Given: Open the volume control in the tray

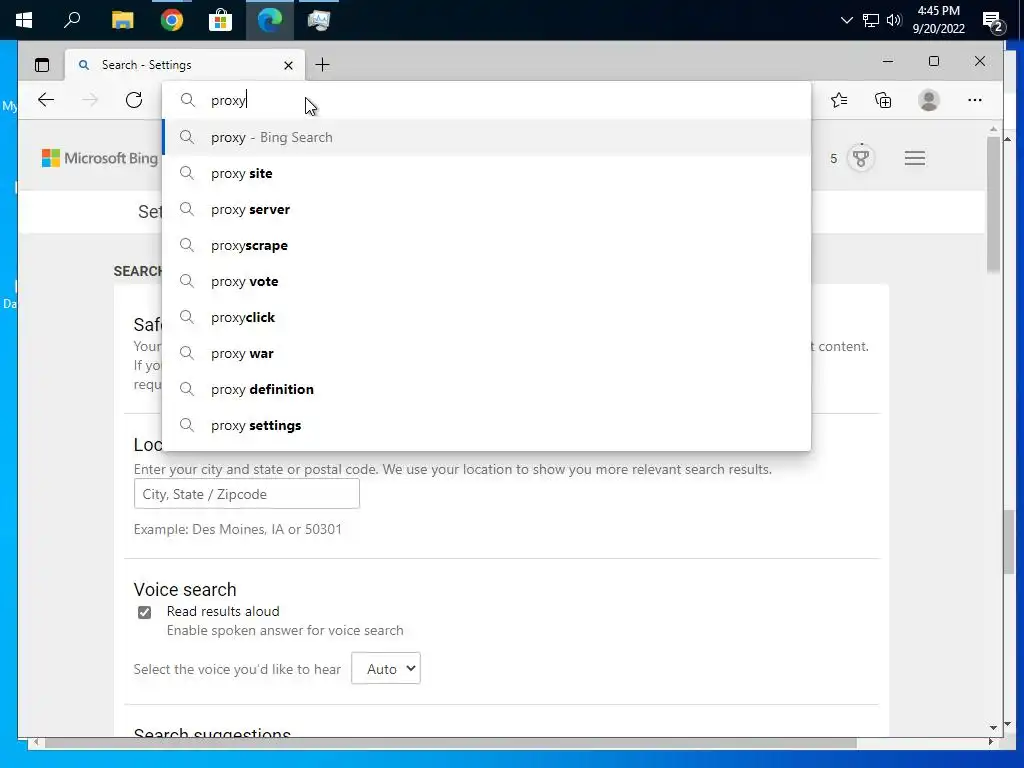Looking at the screenshot, I should click(x=894, y=20).
